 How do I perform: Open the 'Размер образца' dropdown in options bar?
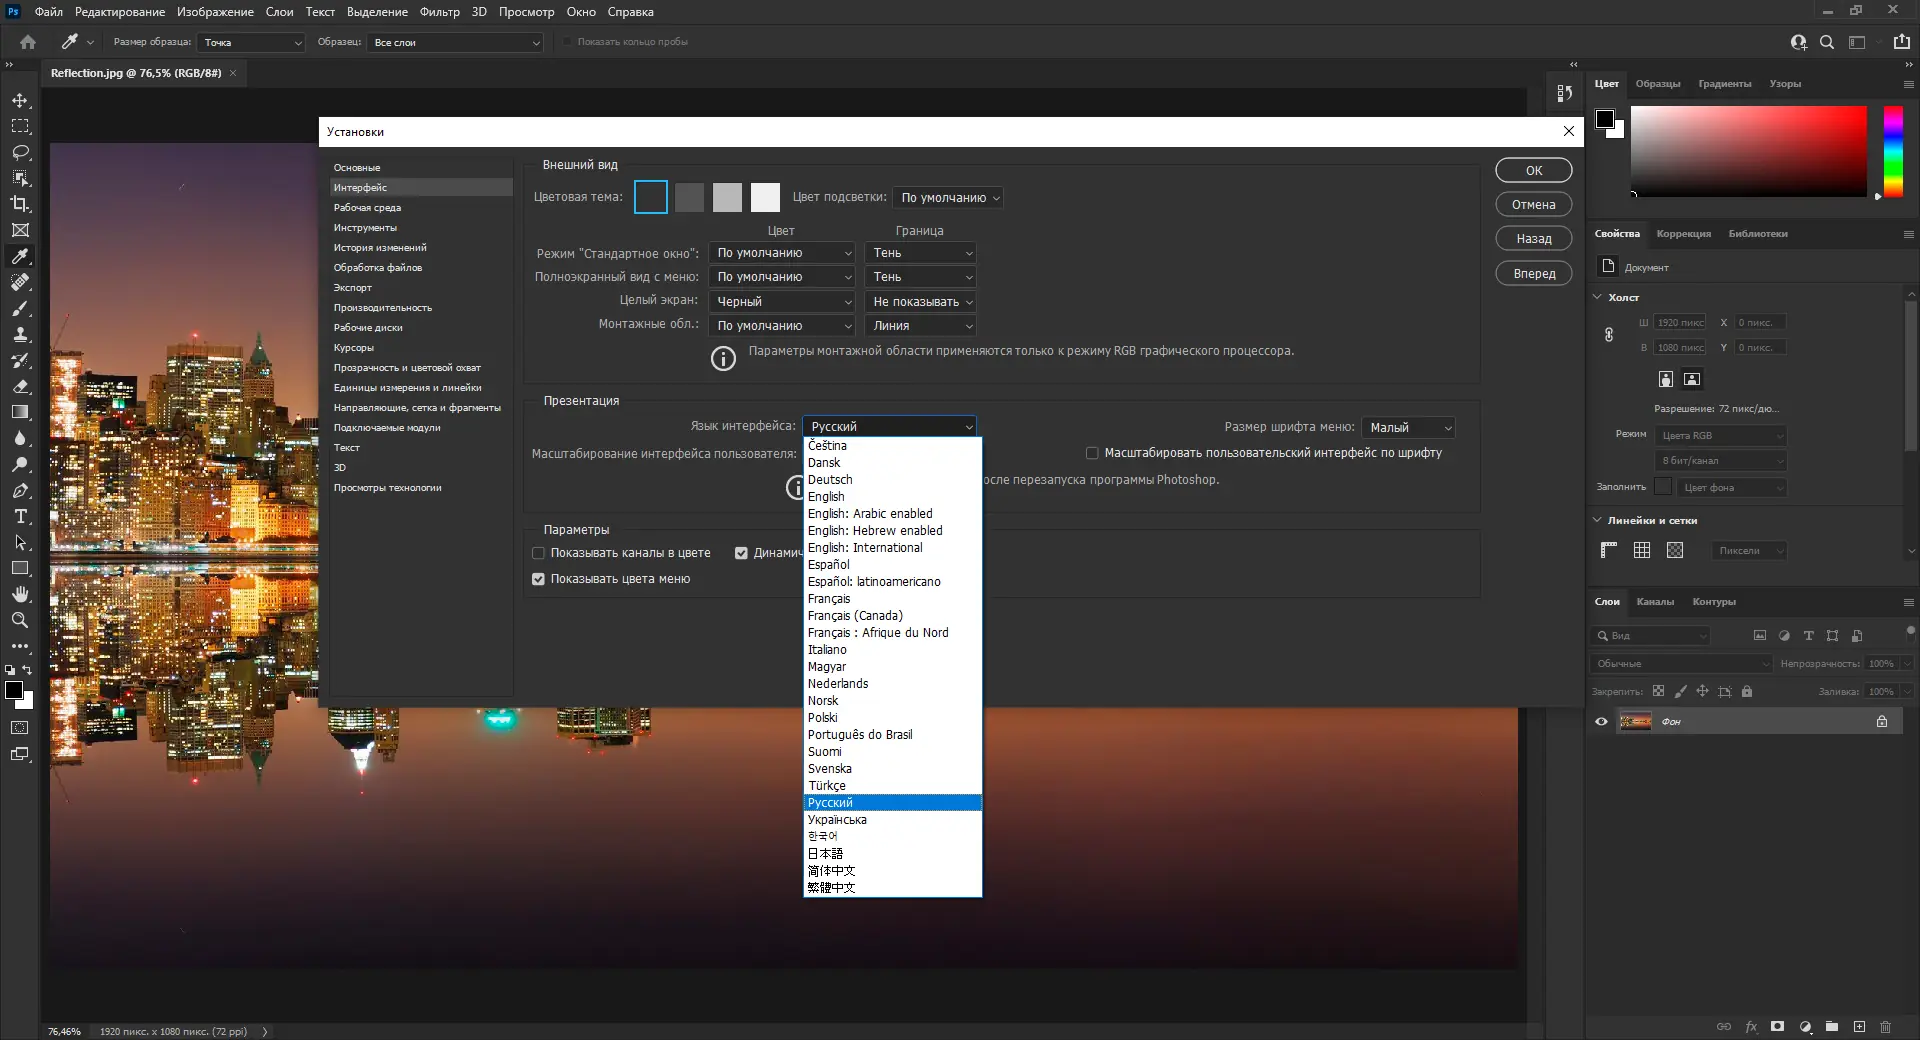point(251,42)
